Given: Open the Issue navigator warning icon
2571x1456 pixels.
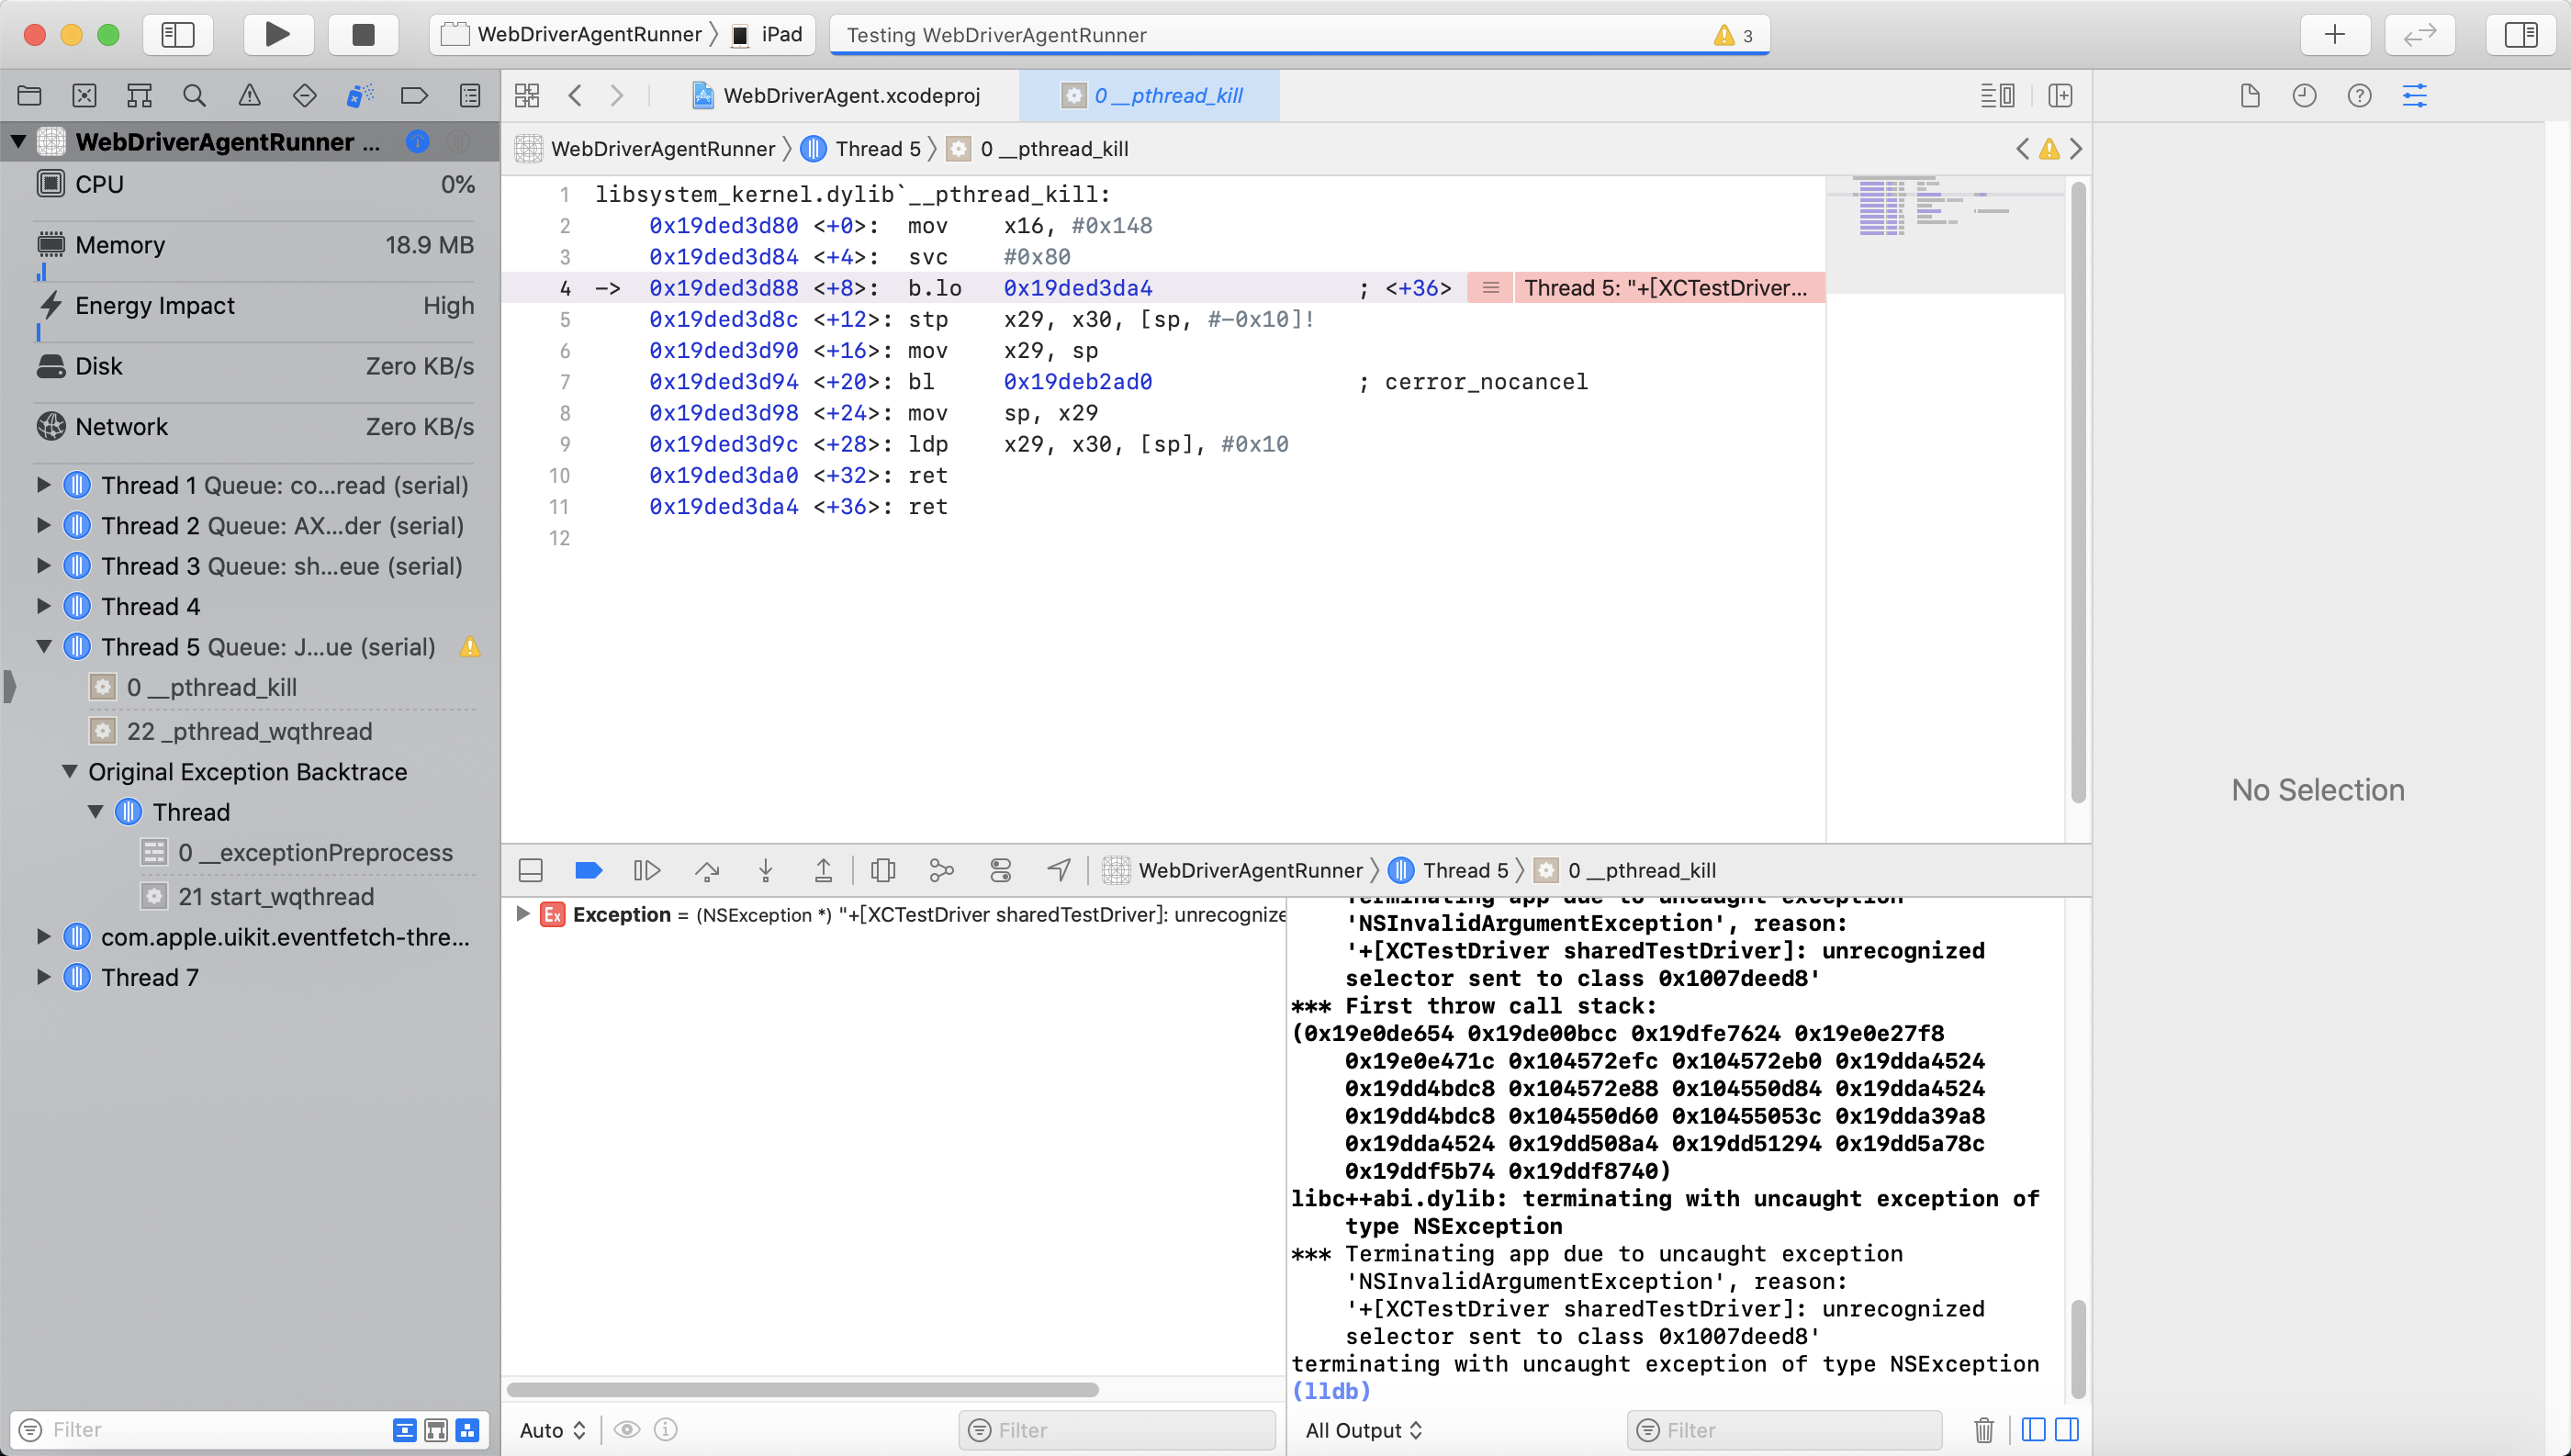Looking at the screenshot, I should click(x=250, y=96).
